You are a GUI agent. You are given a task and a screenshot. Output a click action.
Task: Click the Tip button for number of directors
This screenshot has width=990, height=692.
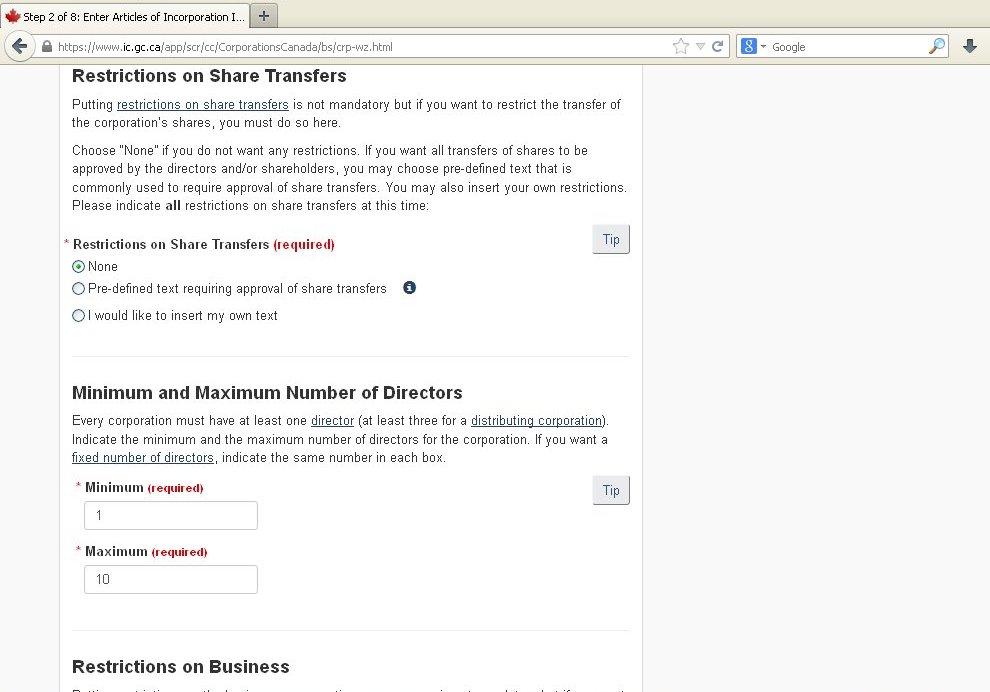point(611,491)
